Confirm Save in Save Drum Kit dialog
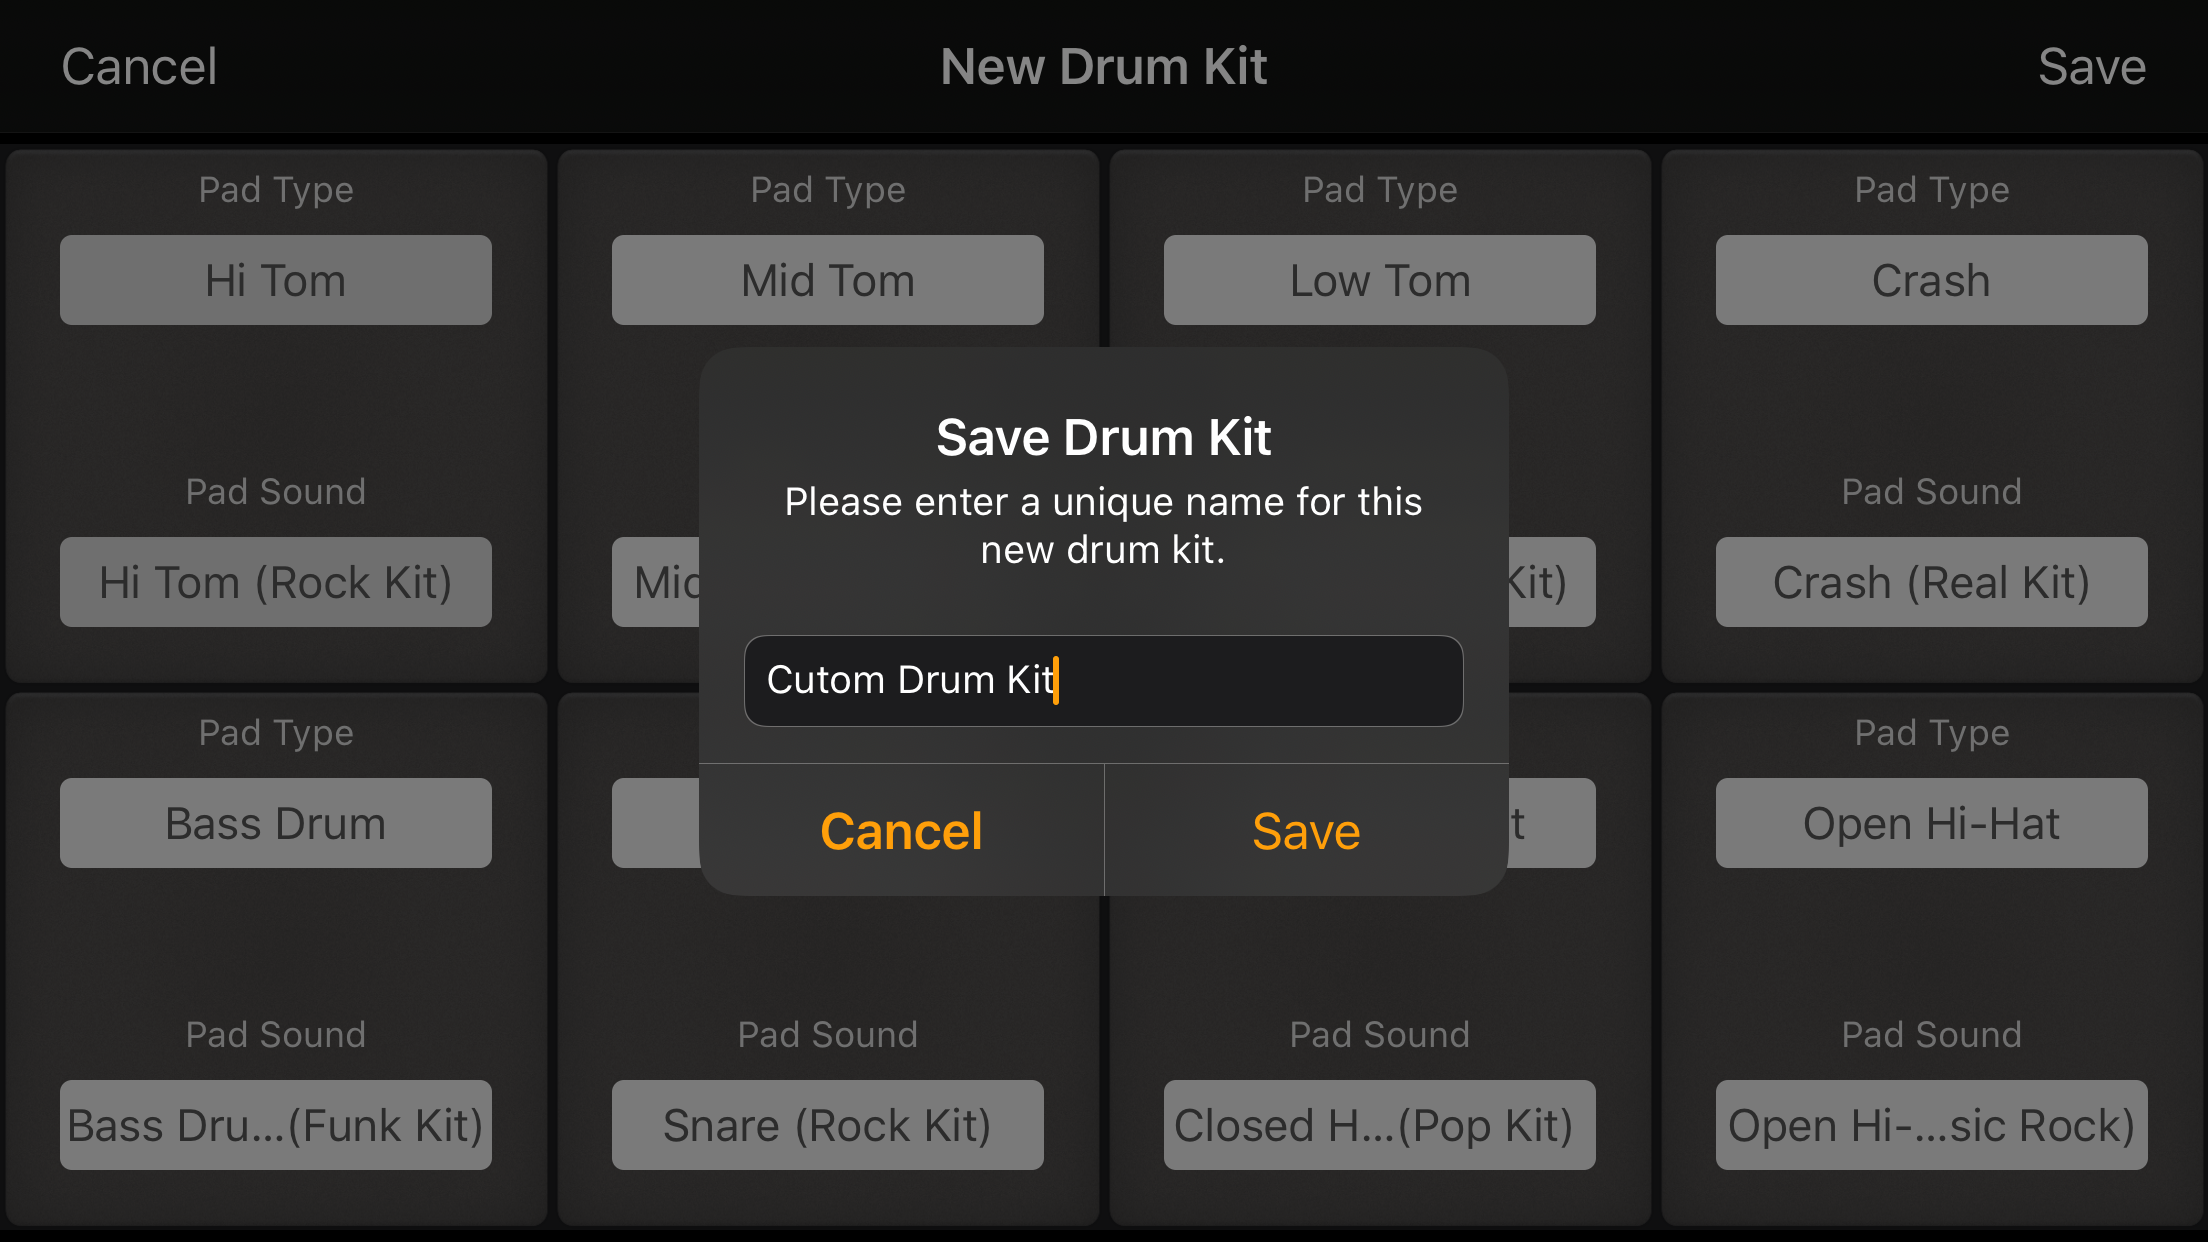2208x1242 pixels. pyautogui.click(x=1306, y=831)
